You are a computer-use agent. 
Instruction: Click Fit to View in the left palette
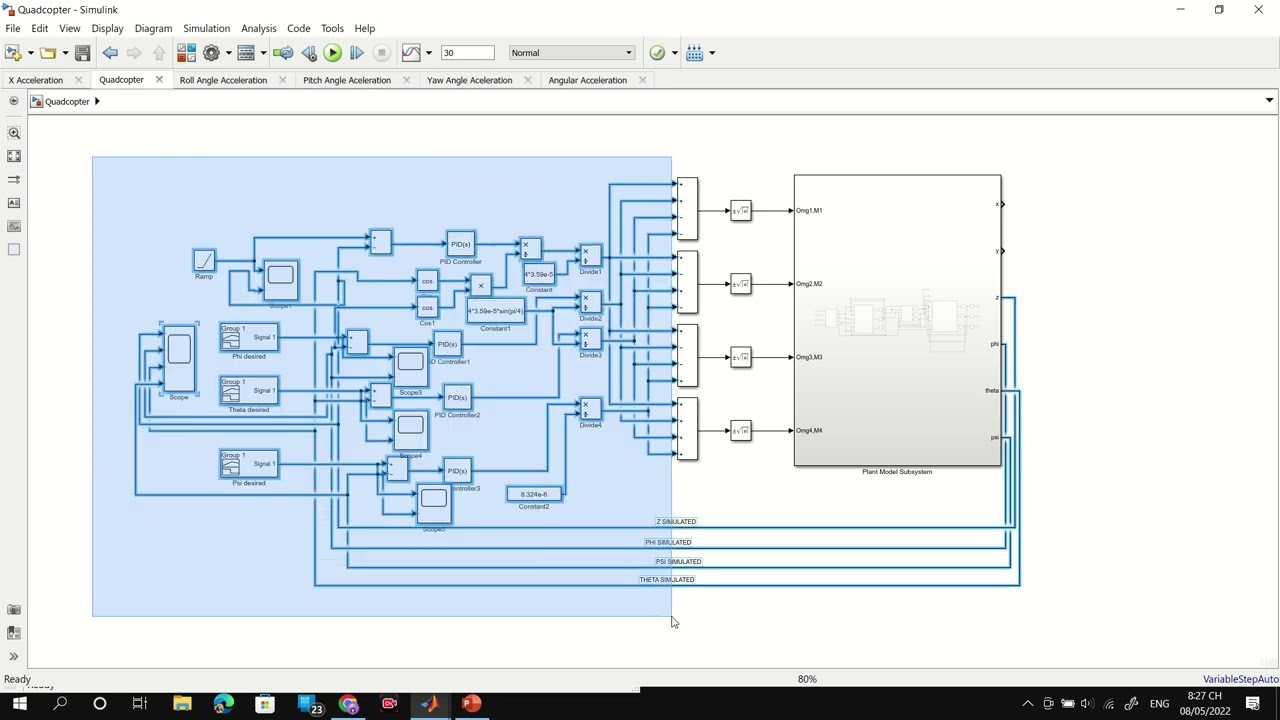14,156
